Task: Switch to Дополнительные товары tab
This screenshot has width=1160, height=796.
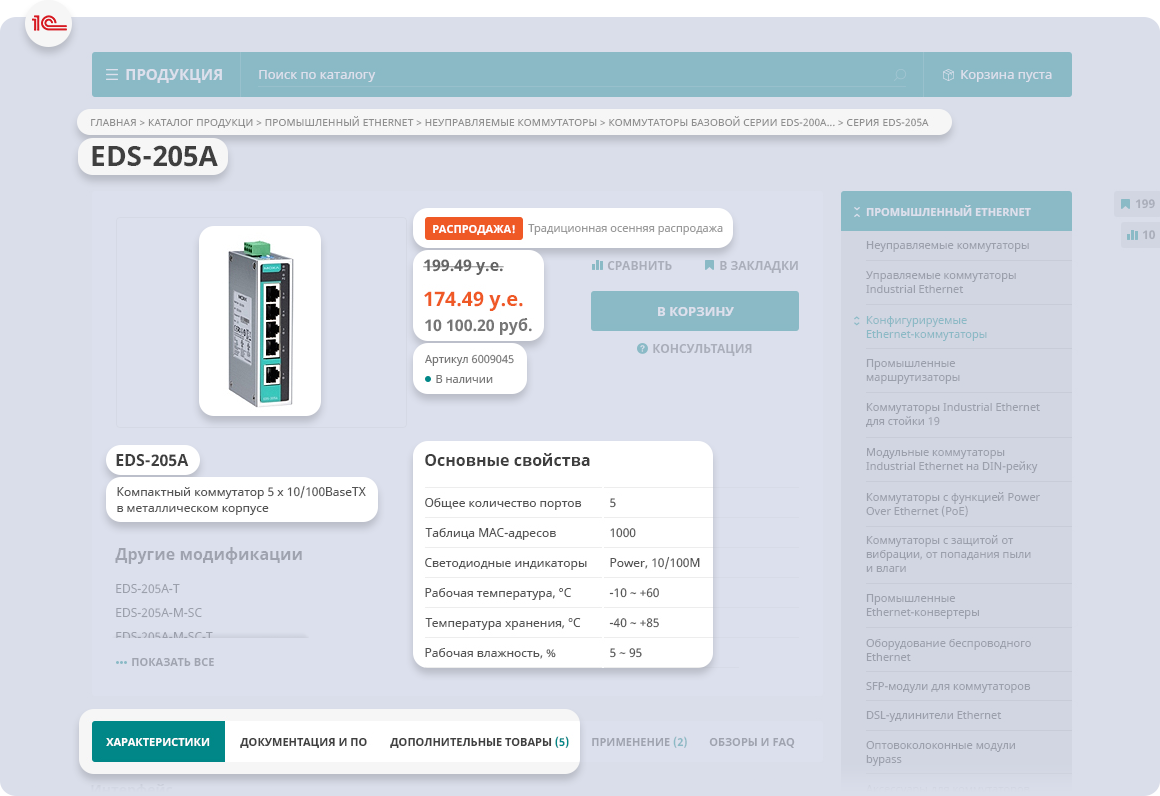Action: tap(479, 741)
